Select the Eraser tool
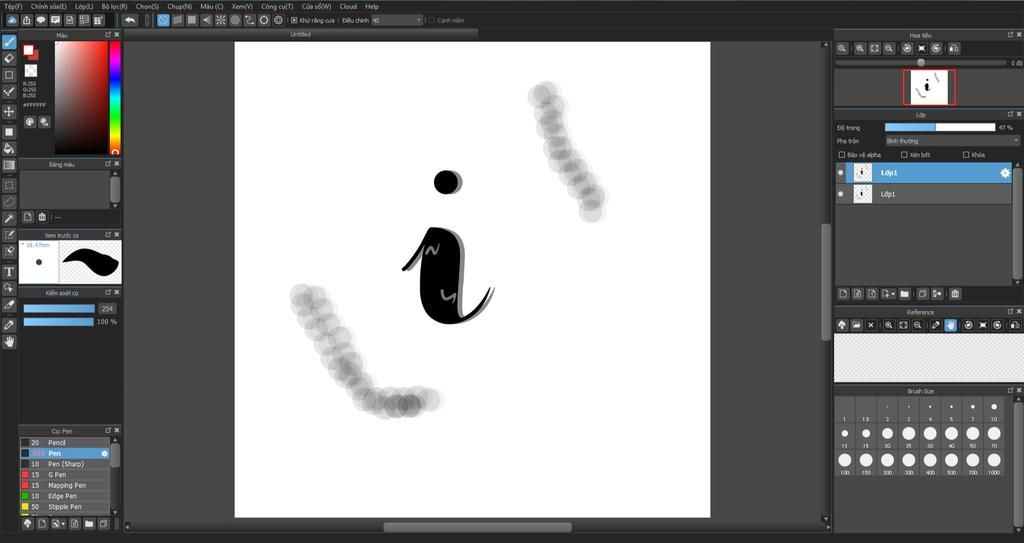 (9, 58)
